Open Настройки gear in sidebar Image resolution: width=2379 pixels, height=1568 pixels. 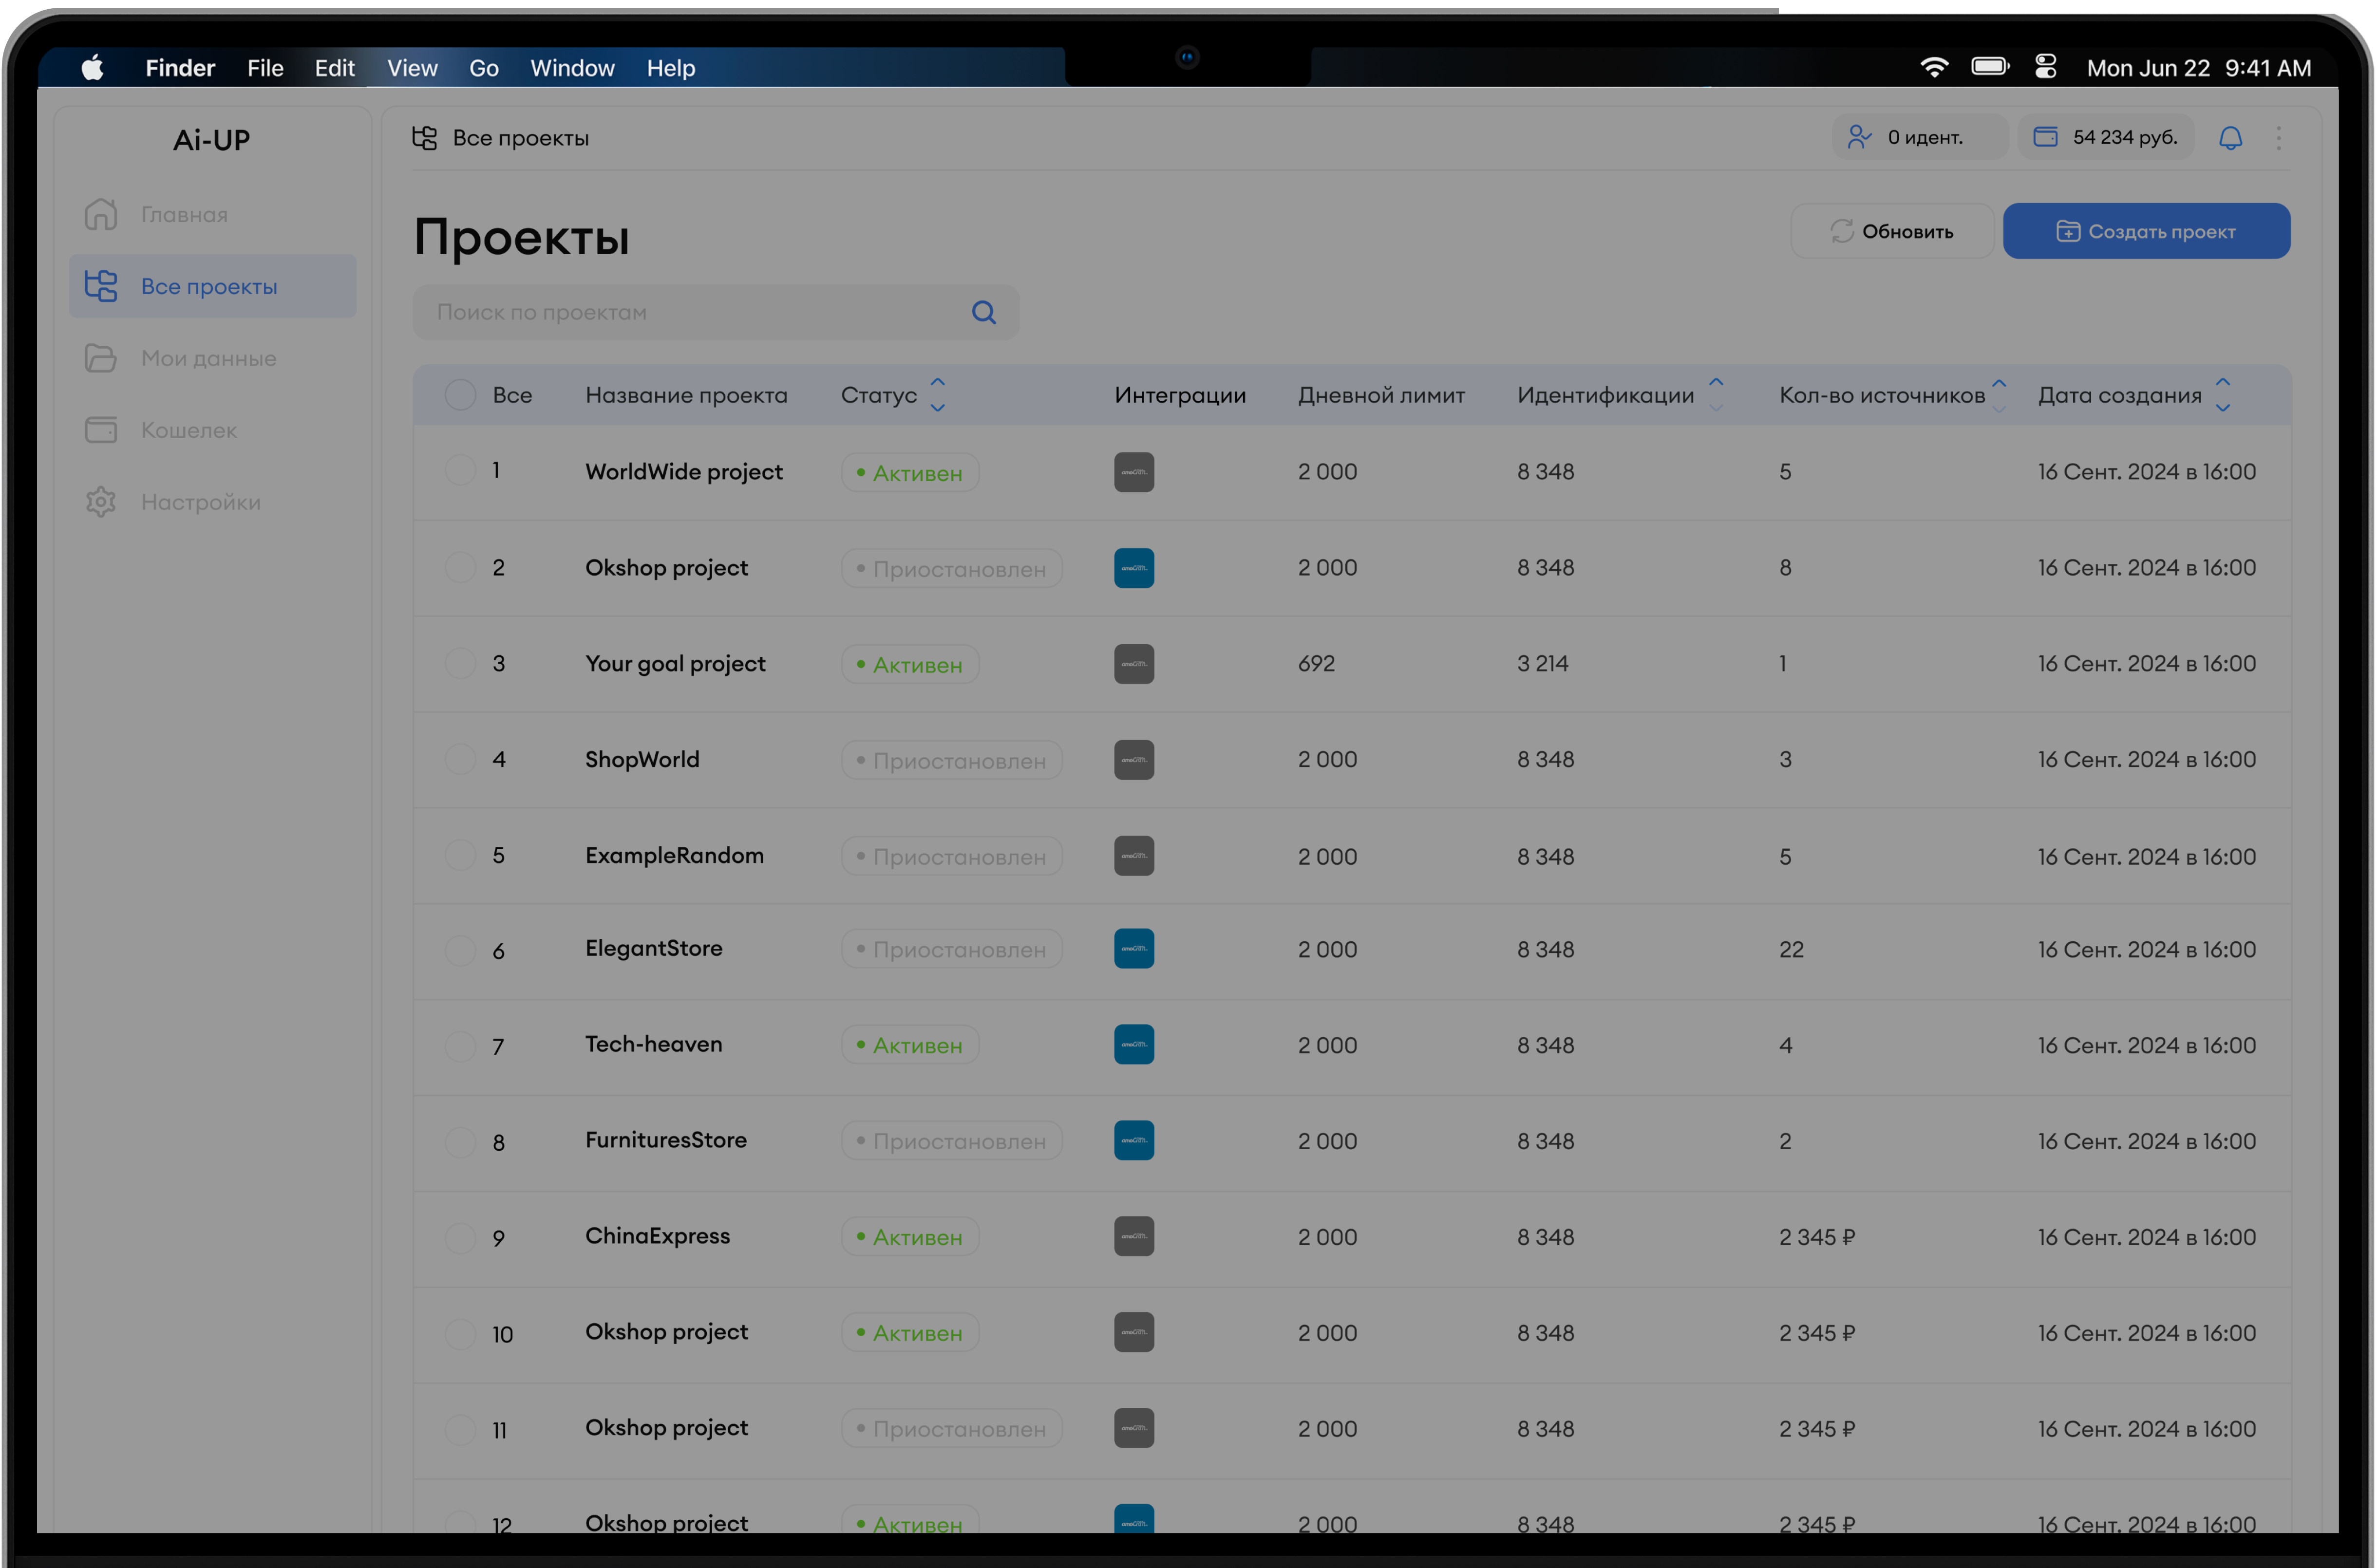(x=101, y=502)
